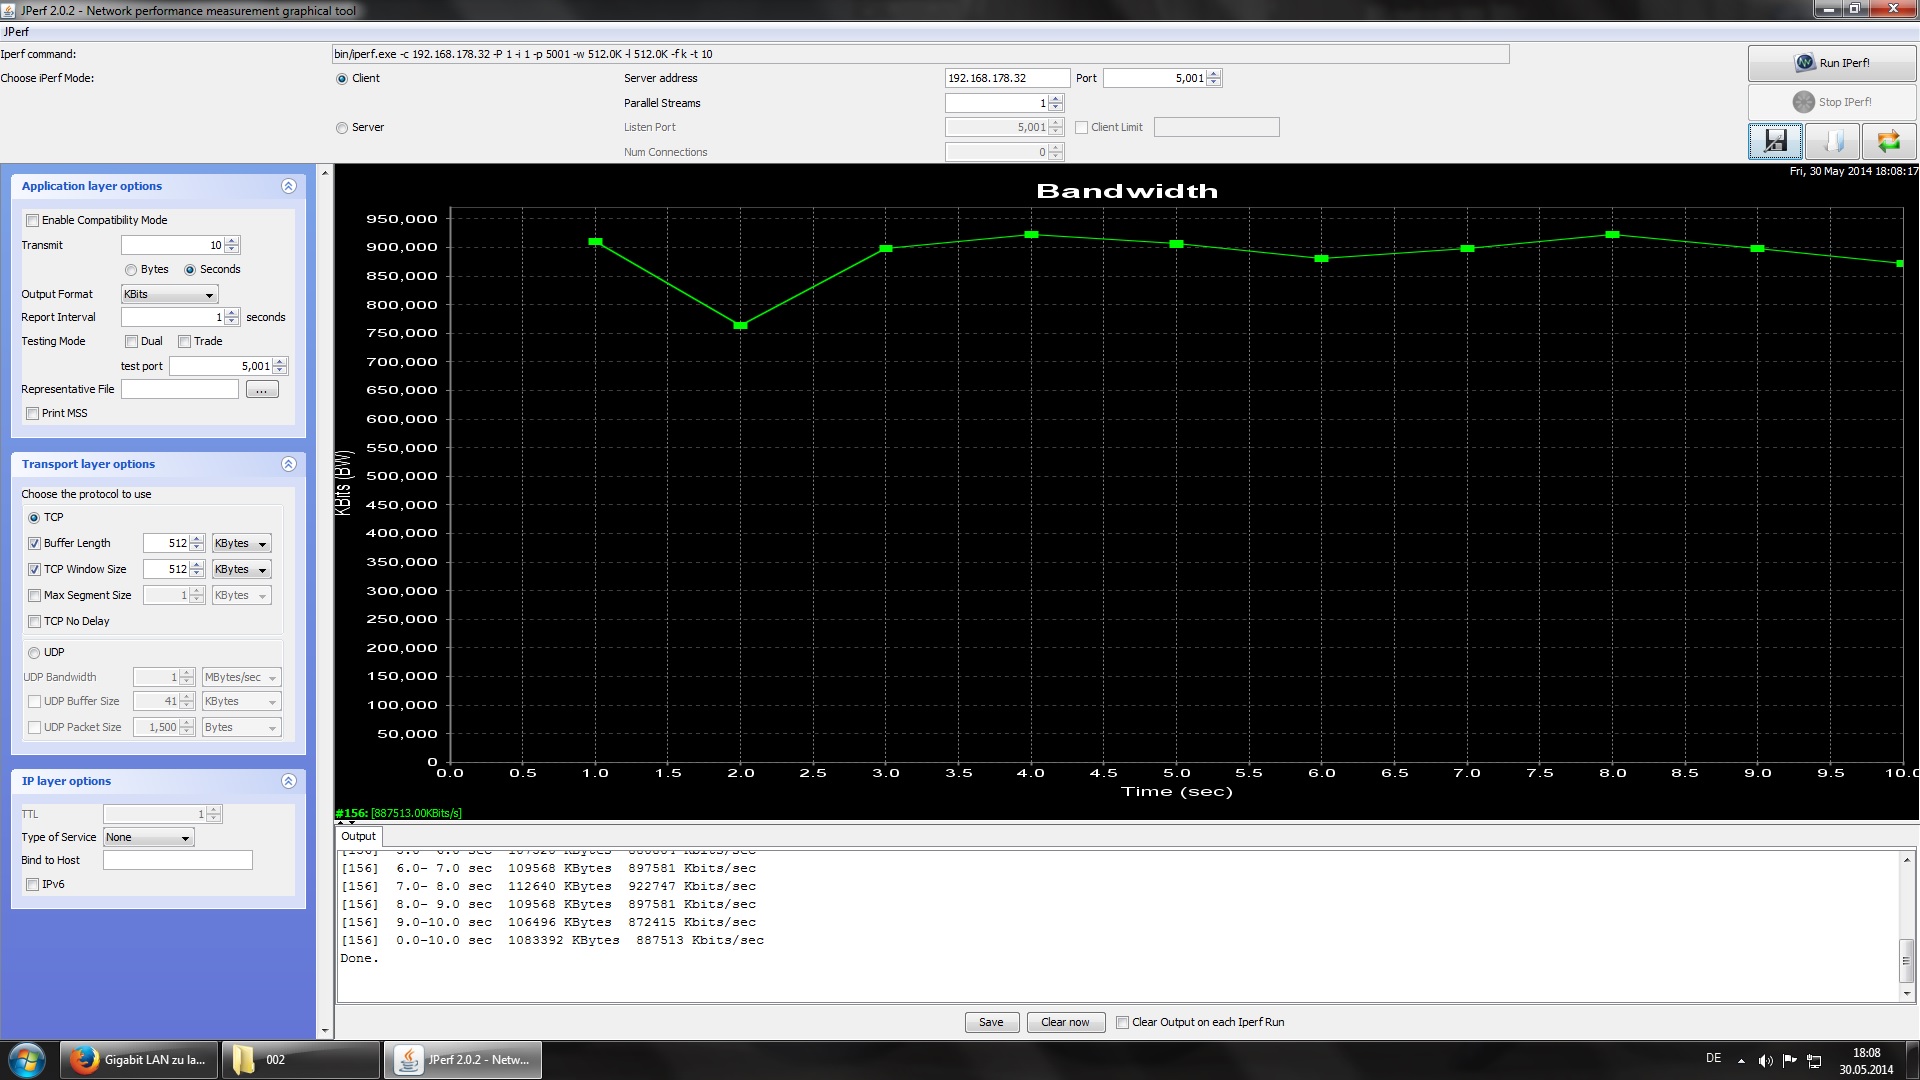Collapse the Application layer options panel

click(x=288, y=186)
